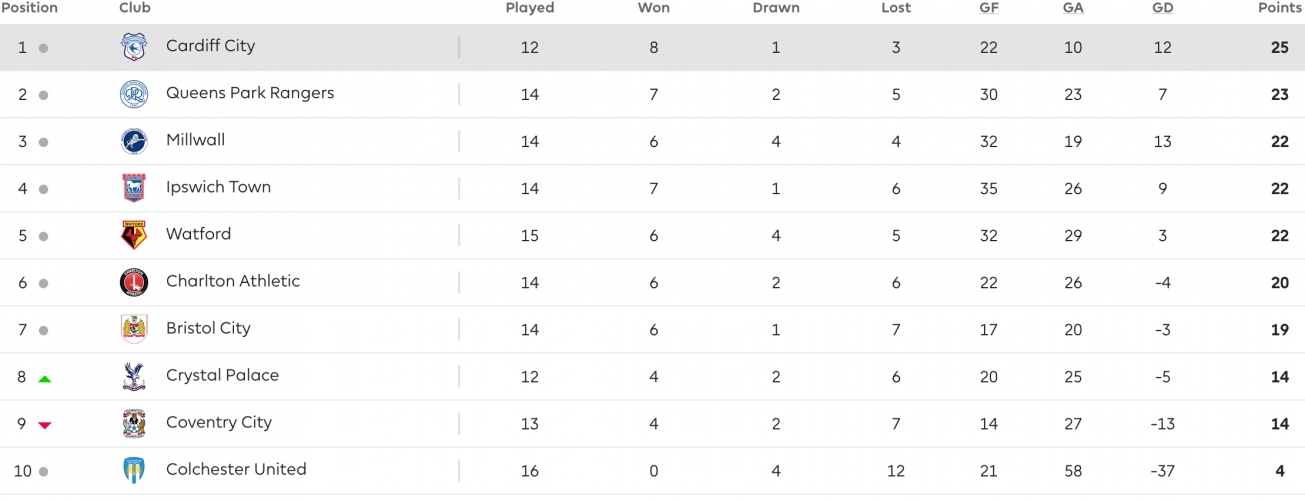1305x500 pixels.
Task: Select the Millwall table row name
Action: [195, 140]
